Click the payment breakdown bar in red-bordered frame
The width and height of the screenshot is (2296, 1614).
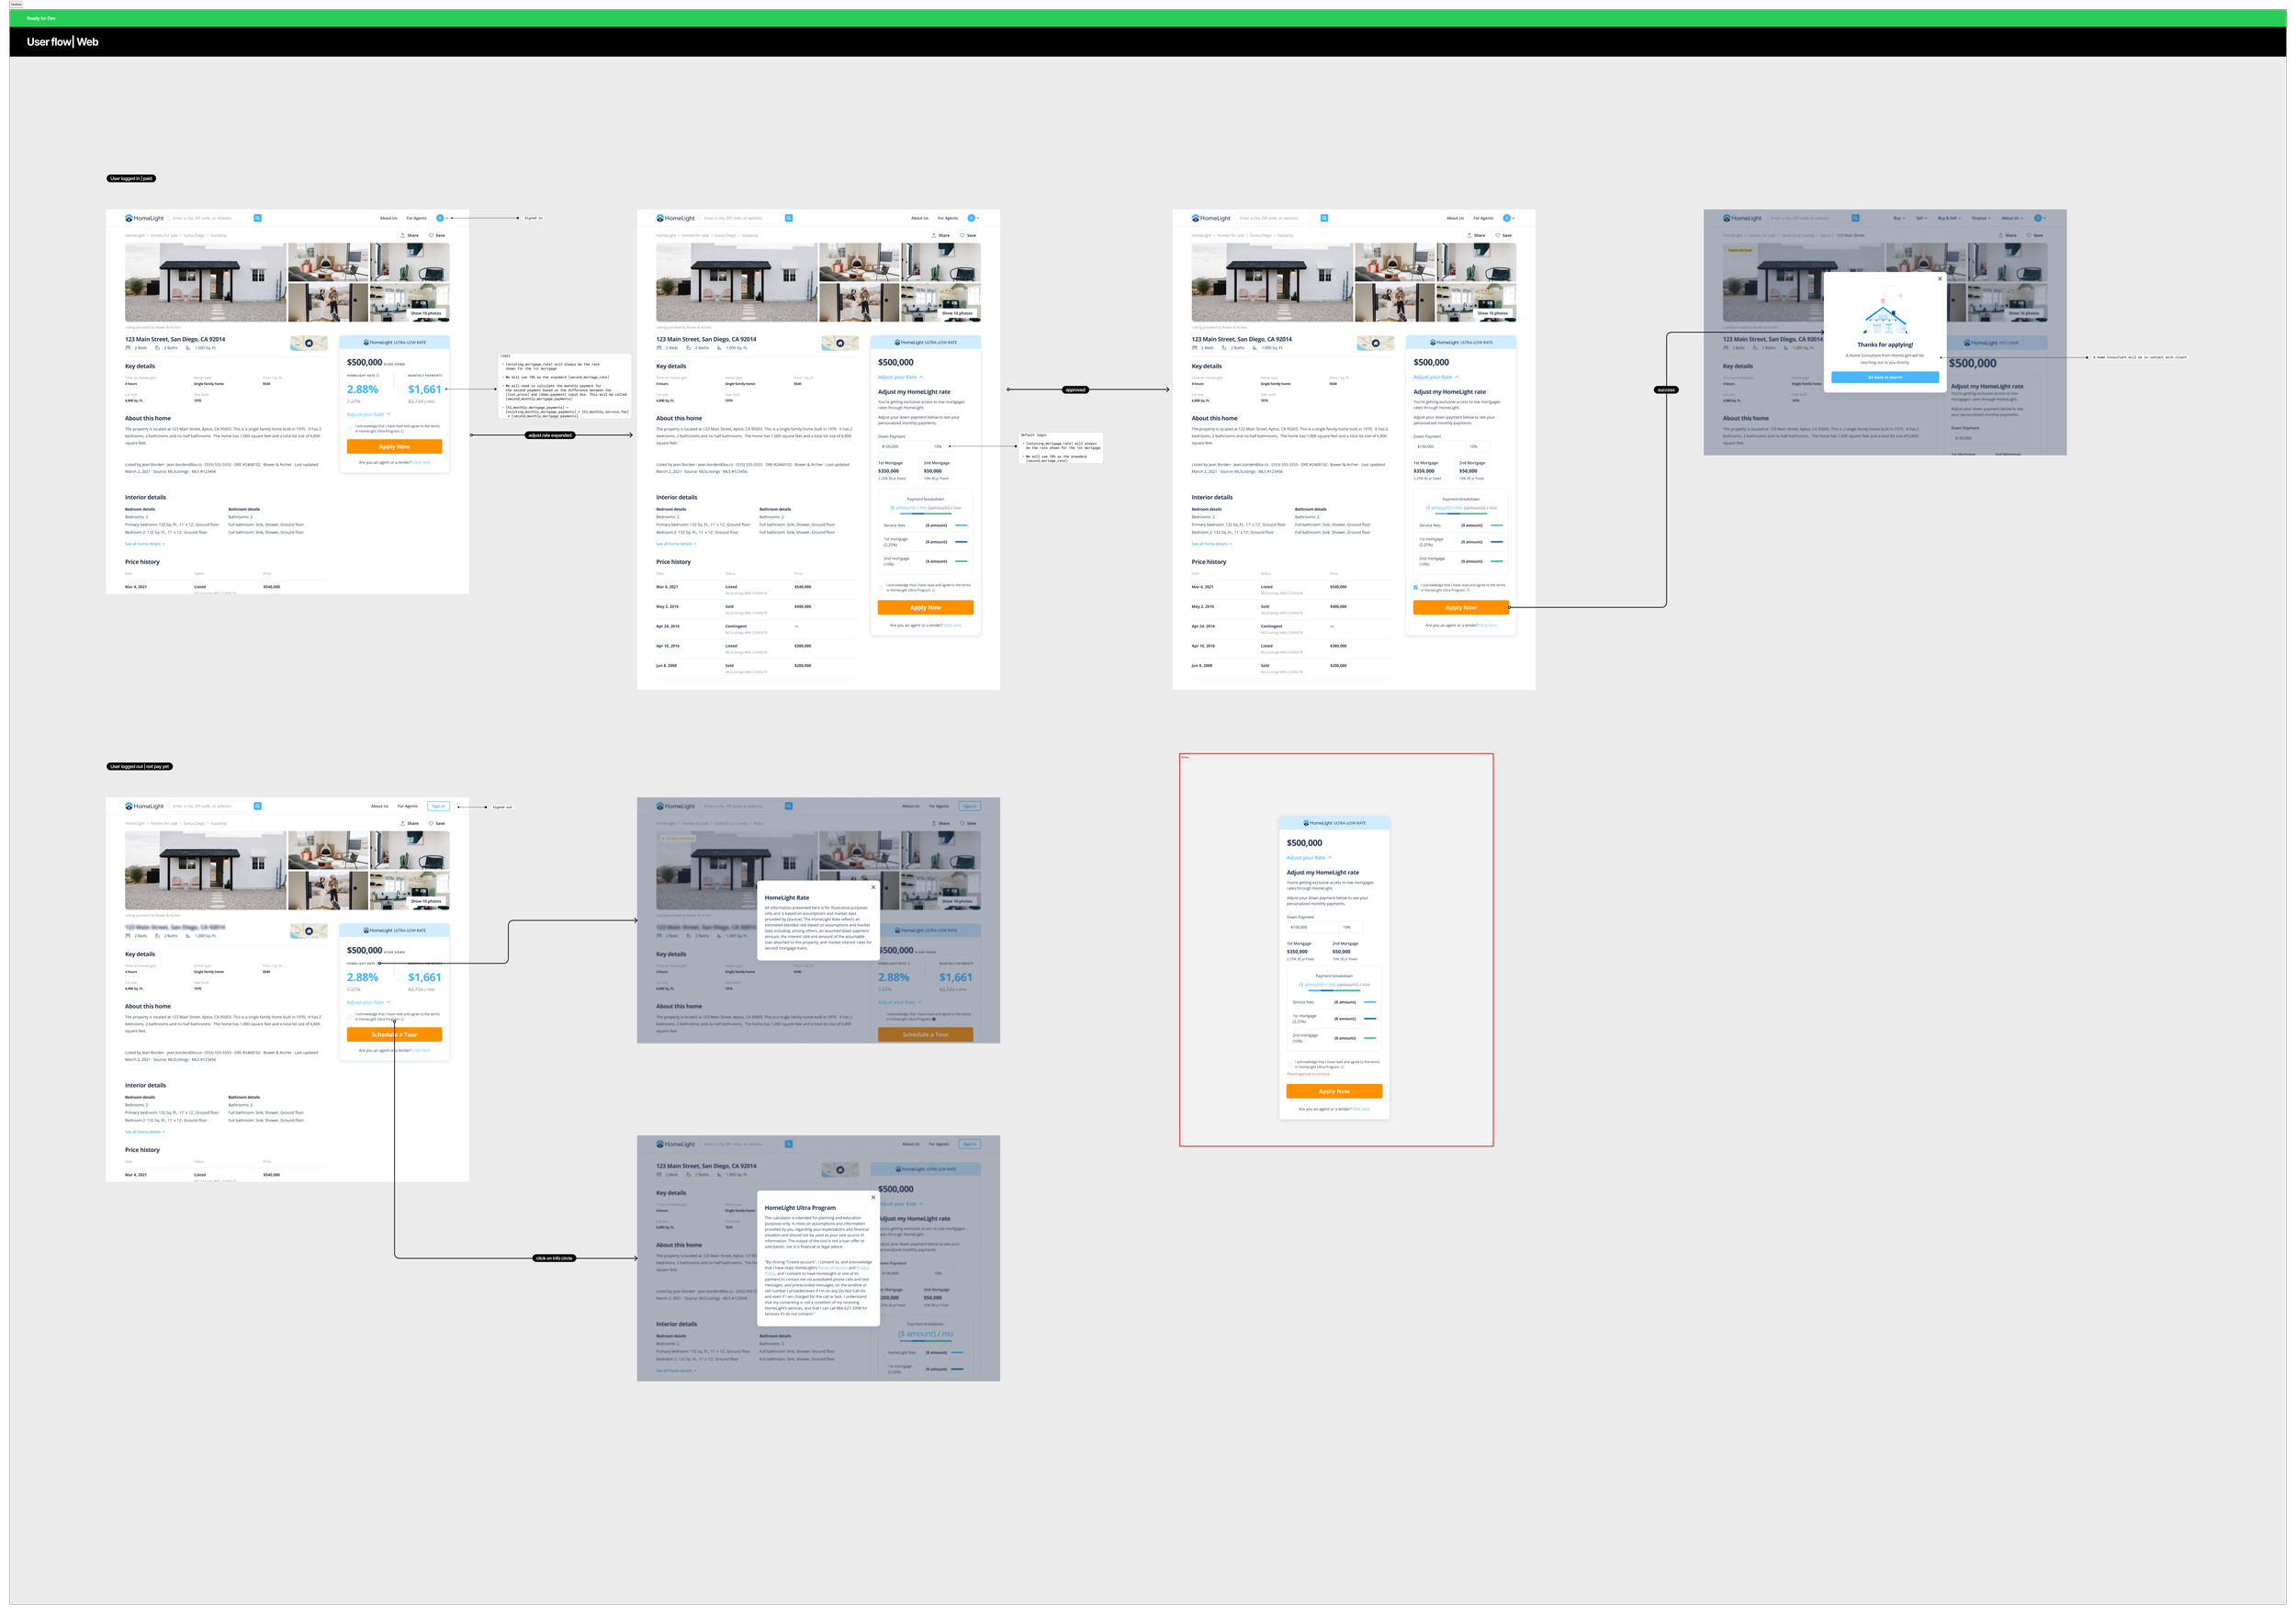[x=1334, y=990]
